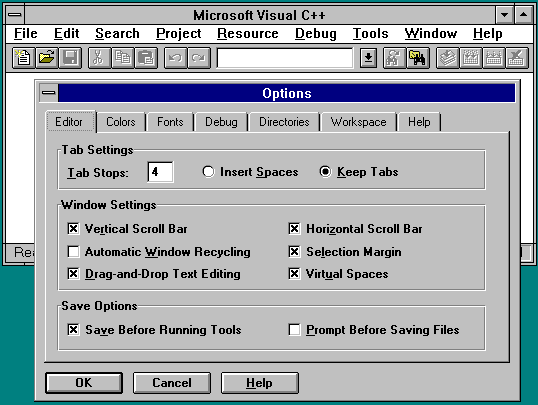Switch to the Editor tab

[x=71, y=122]
